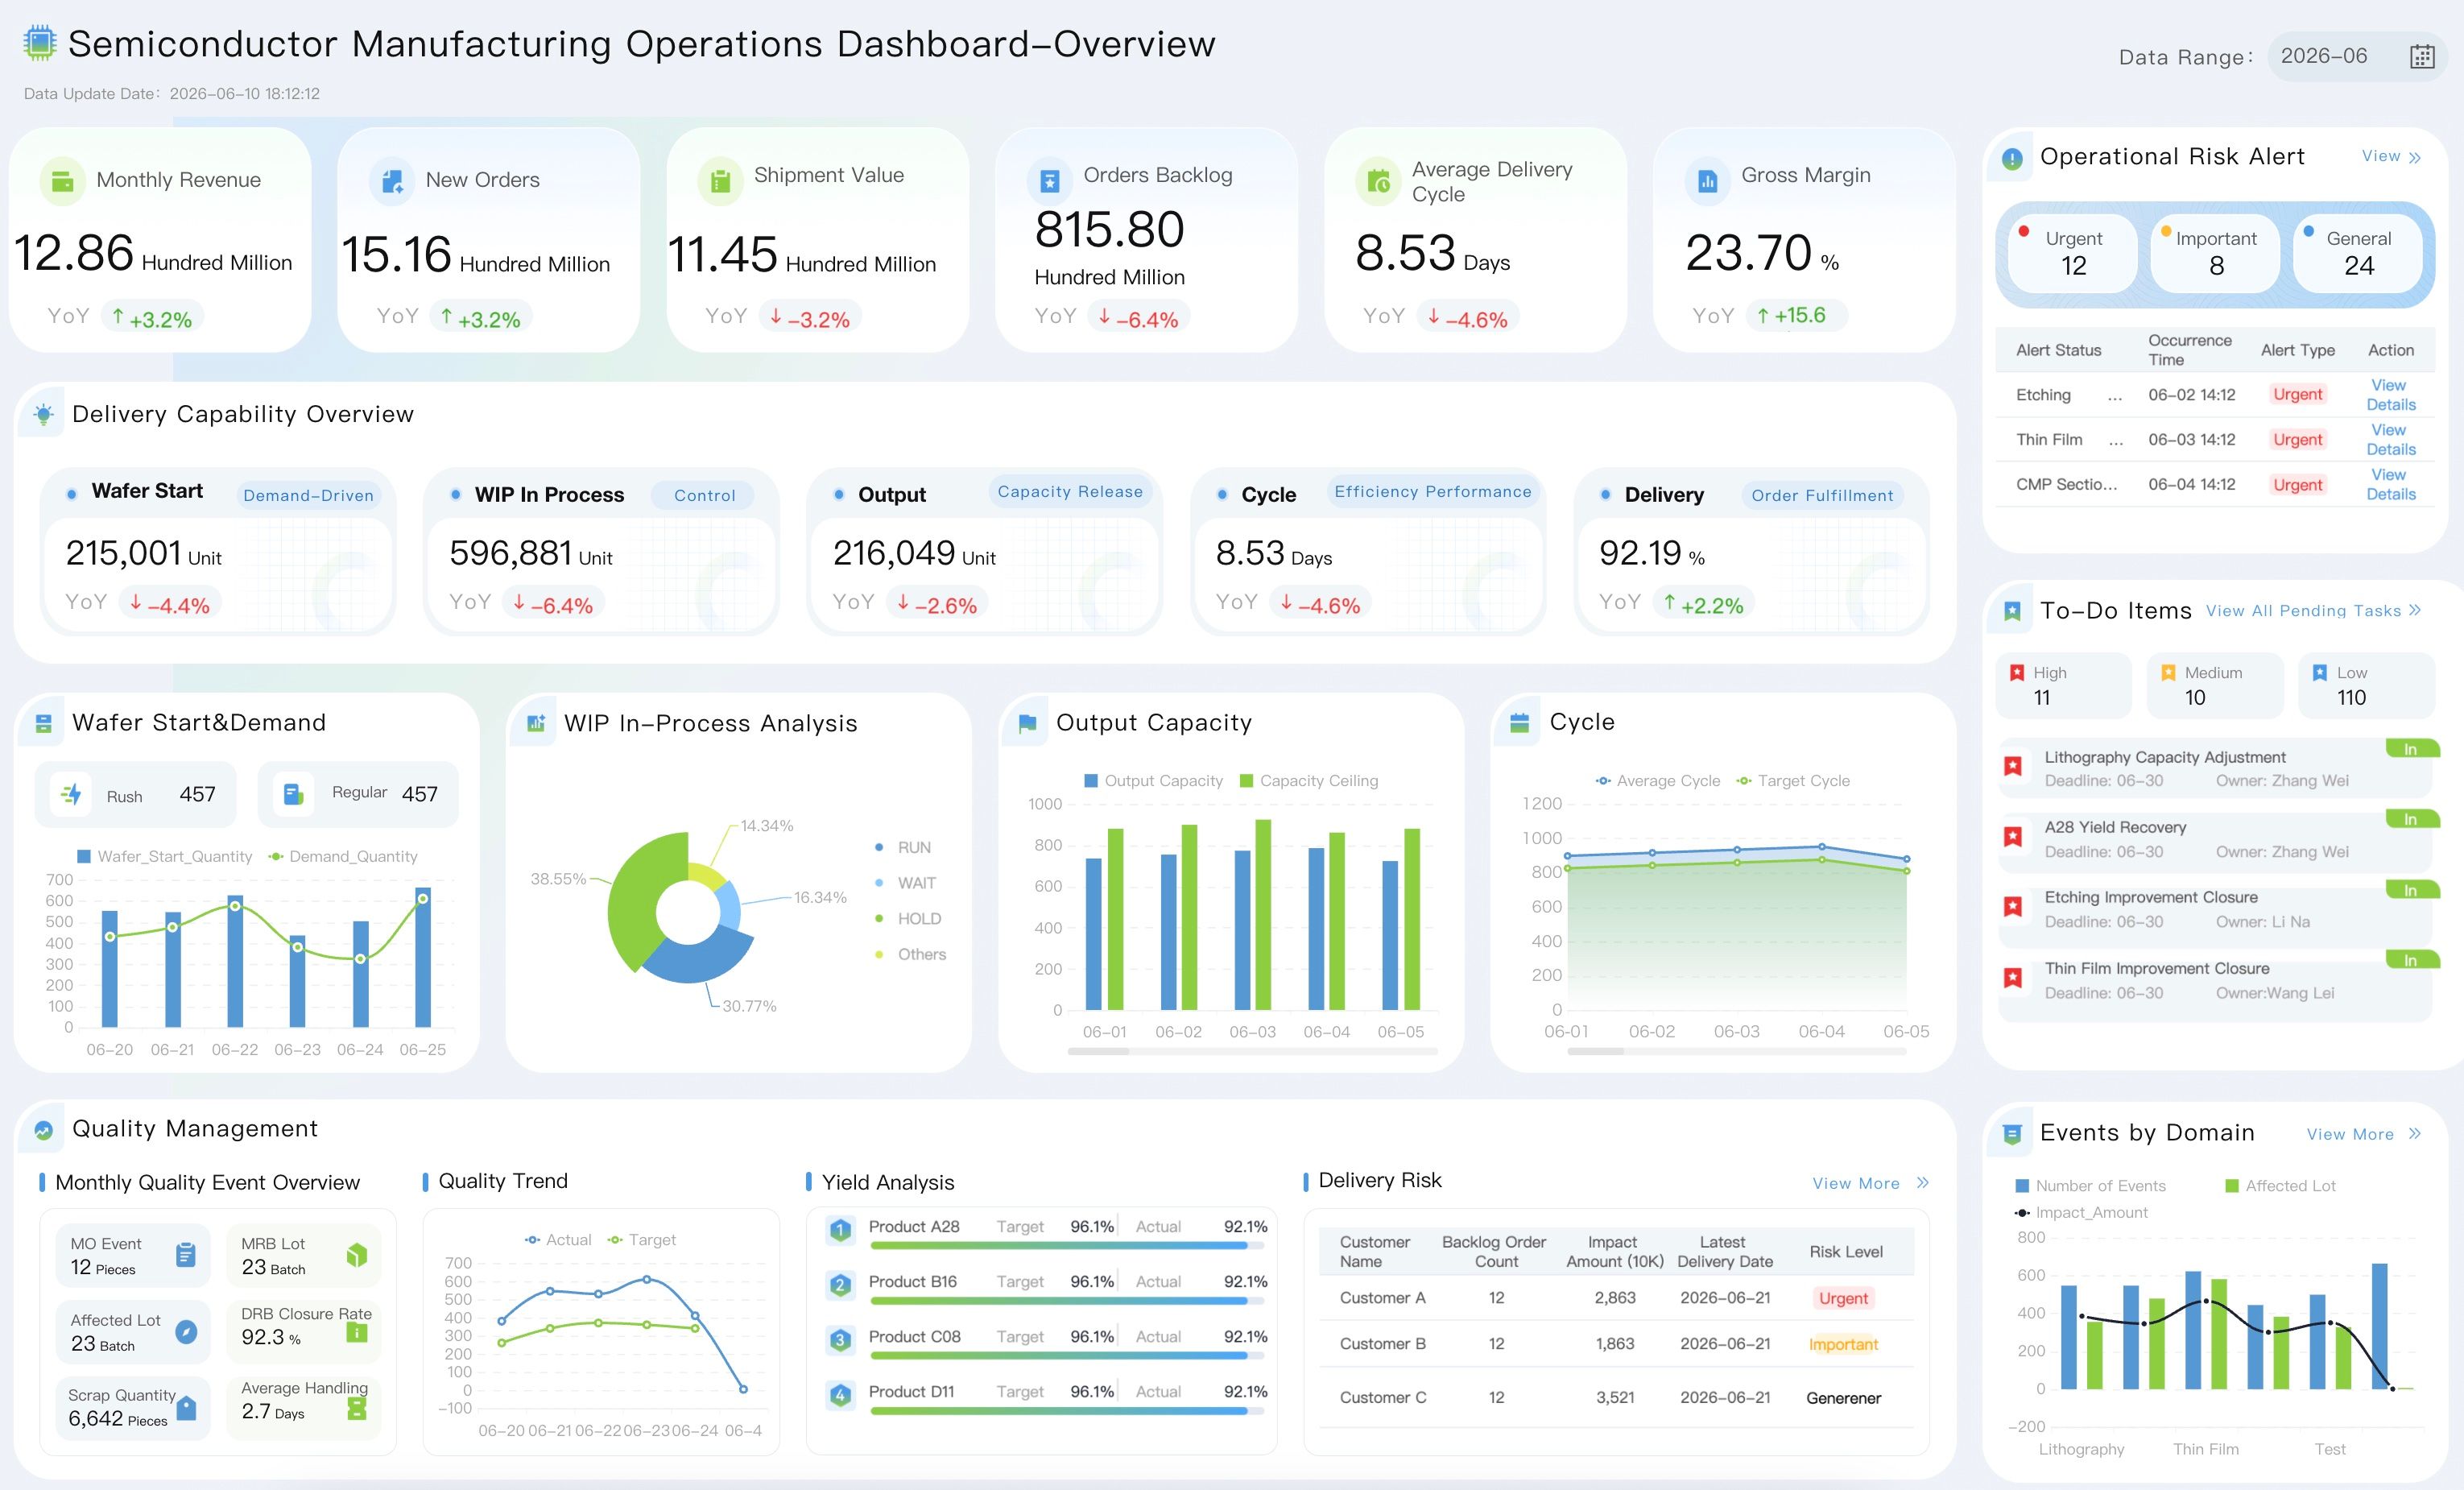Open the Data Range 2026-06 picker field
Viewport: 2464px width, 1490px height.
(x=2357, y=57)
